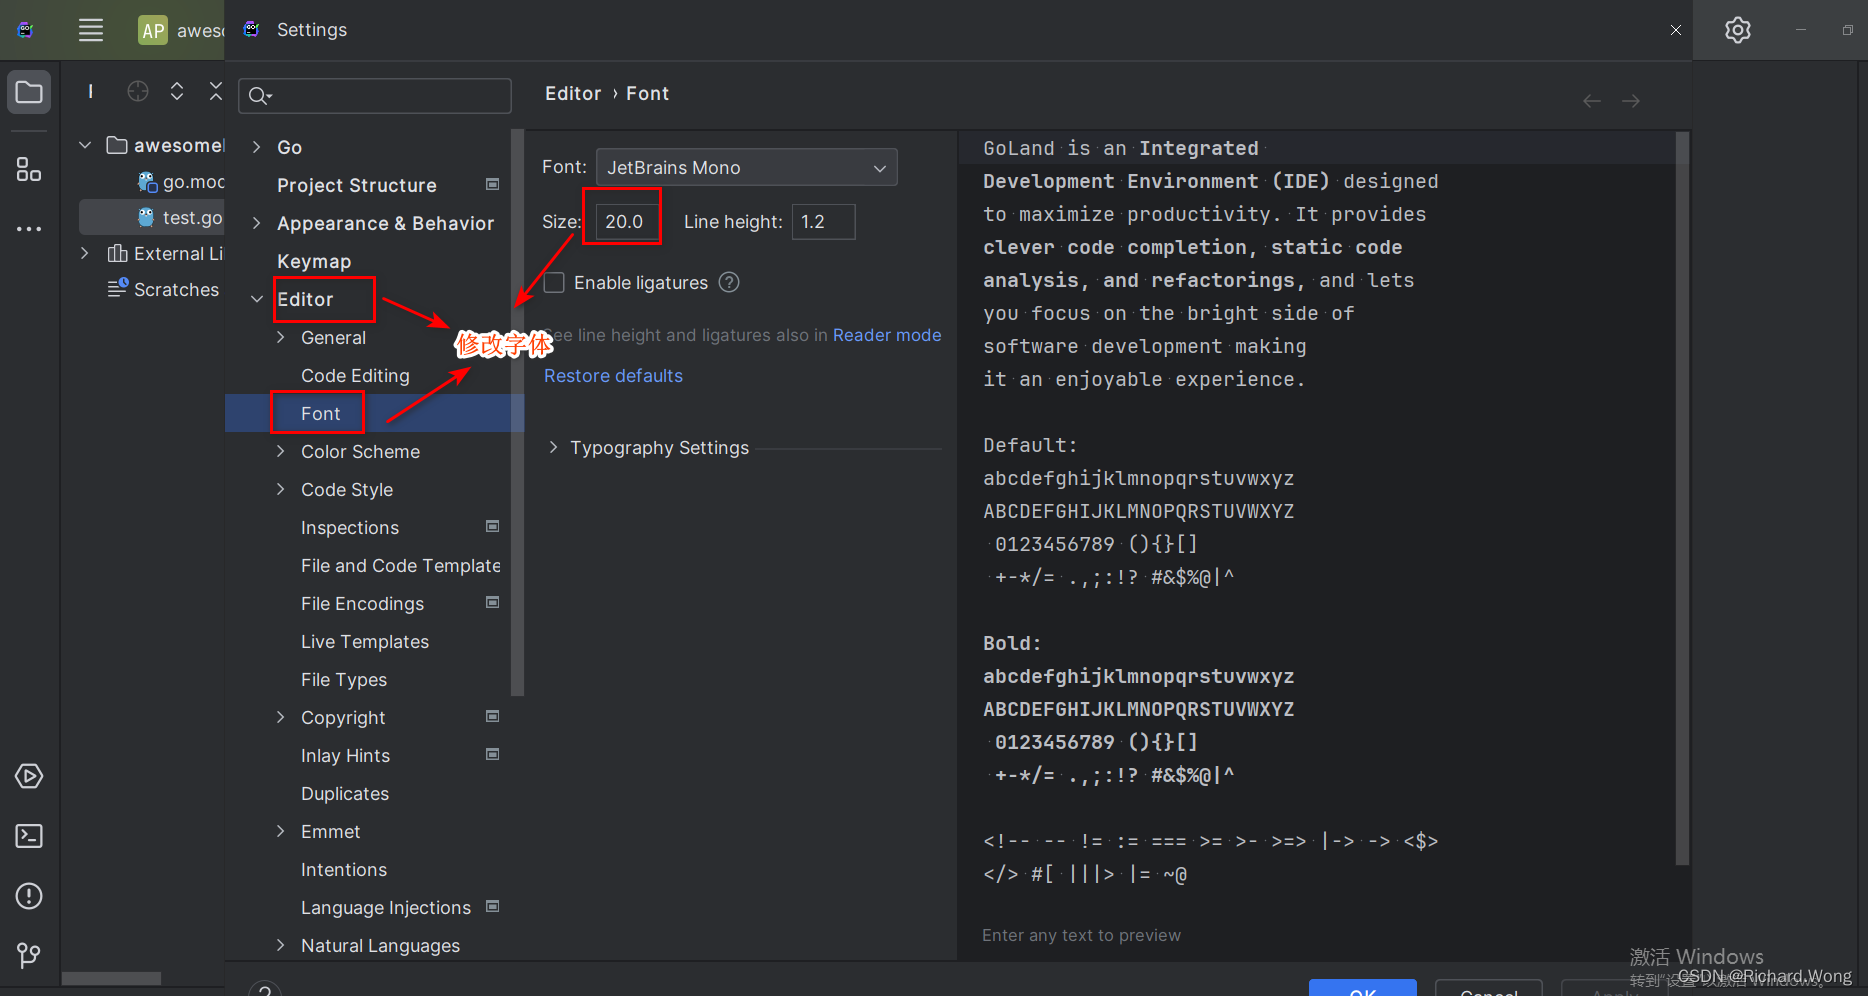Click the preview pane vertical scrollbar

(1682, 498)
